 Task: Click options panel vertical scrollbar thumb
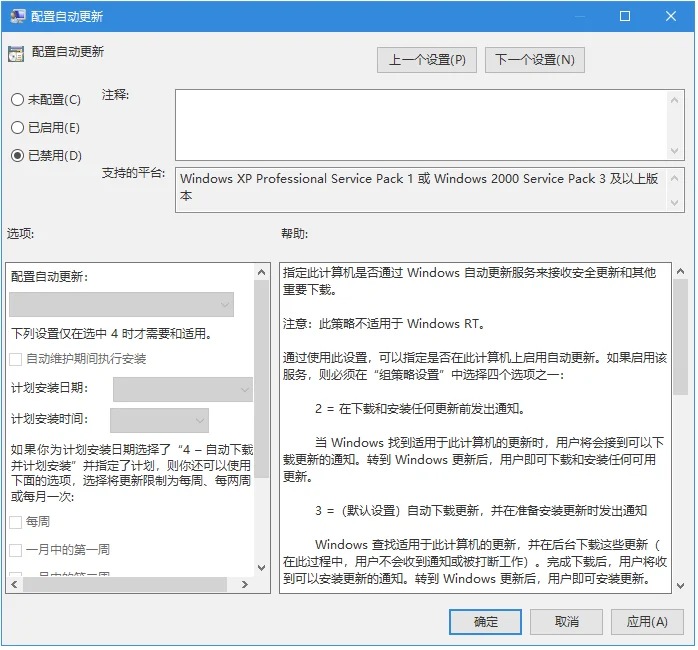coord(262,379)
